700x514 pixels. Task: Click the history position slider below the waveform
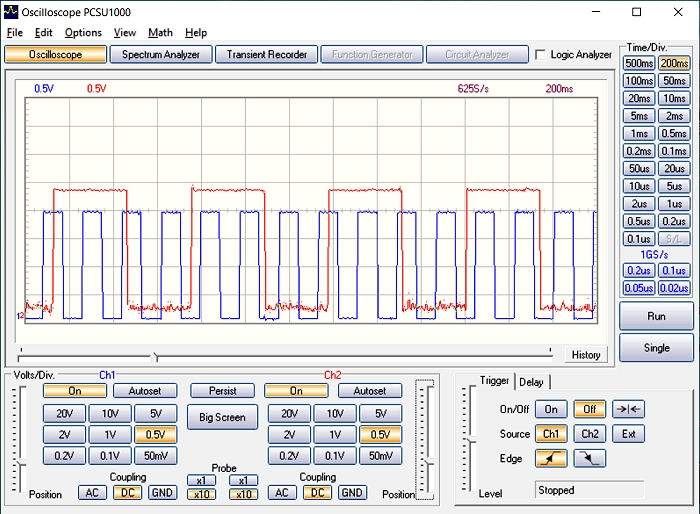[154, 357]
